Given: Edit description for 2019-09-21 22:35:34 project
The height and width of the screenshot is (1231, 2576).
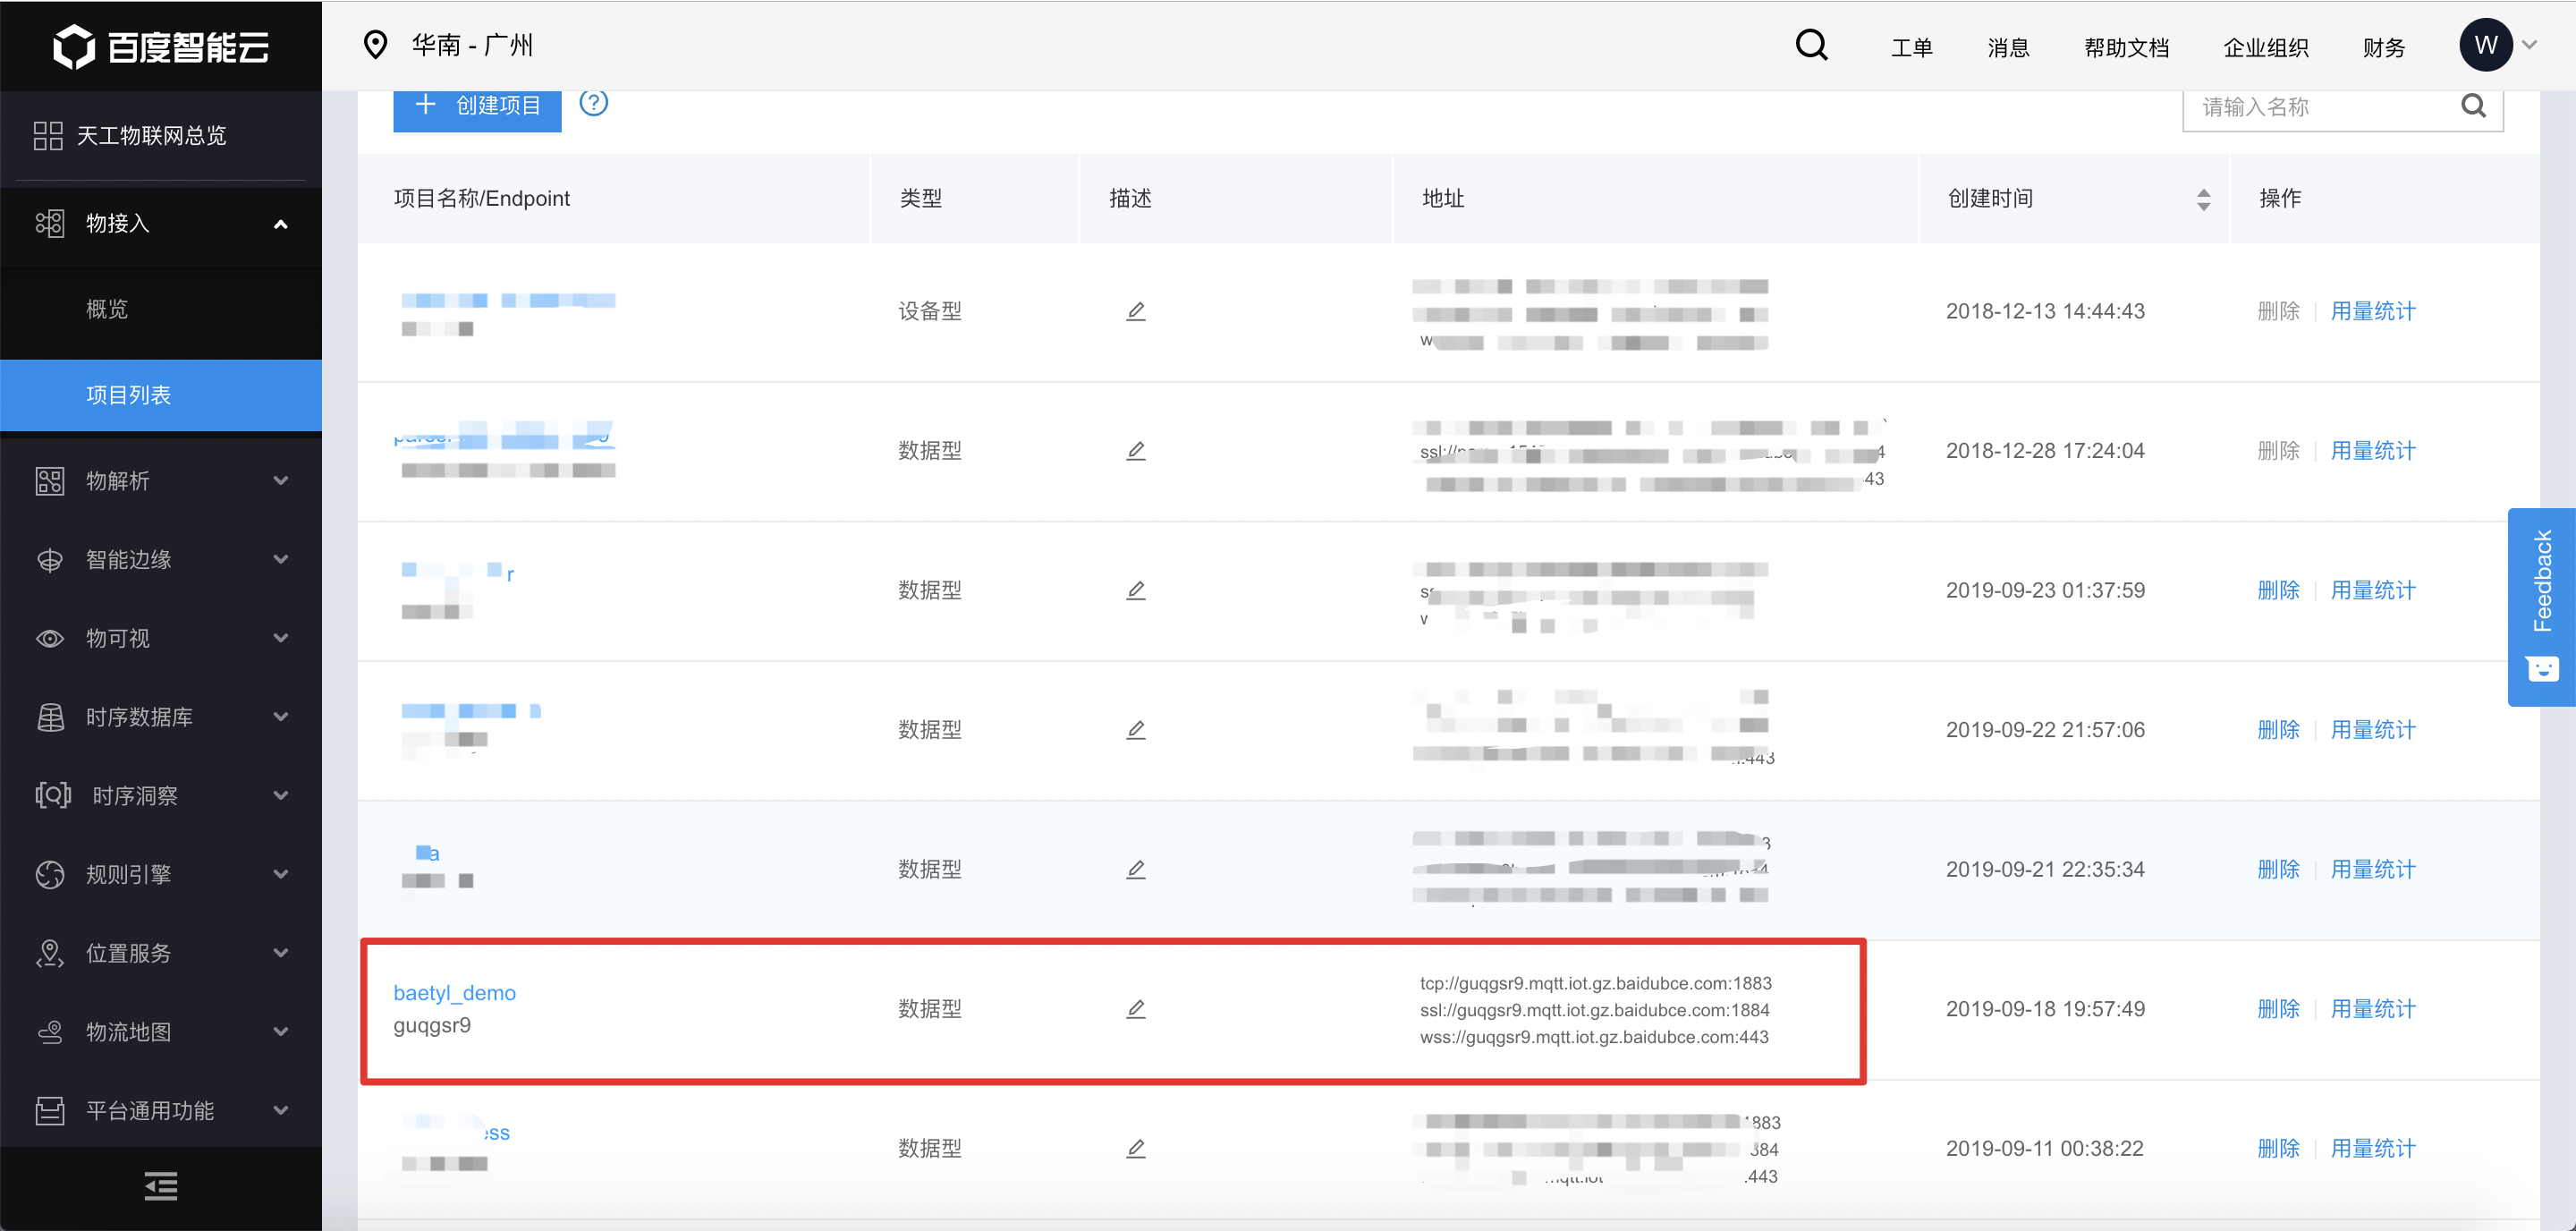Looking at the screenshot, I should pos(1135,869).
